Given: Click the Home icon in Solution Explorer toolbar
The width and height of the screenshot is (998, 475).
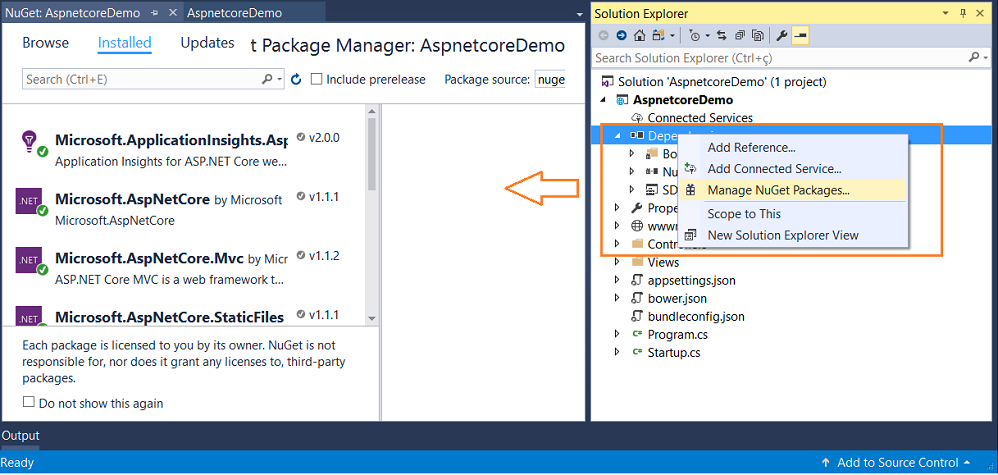Looking at the screenshot, I should coord(640,36).
